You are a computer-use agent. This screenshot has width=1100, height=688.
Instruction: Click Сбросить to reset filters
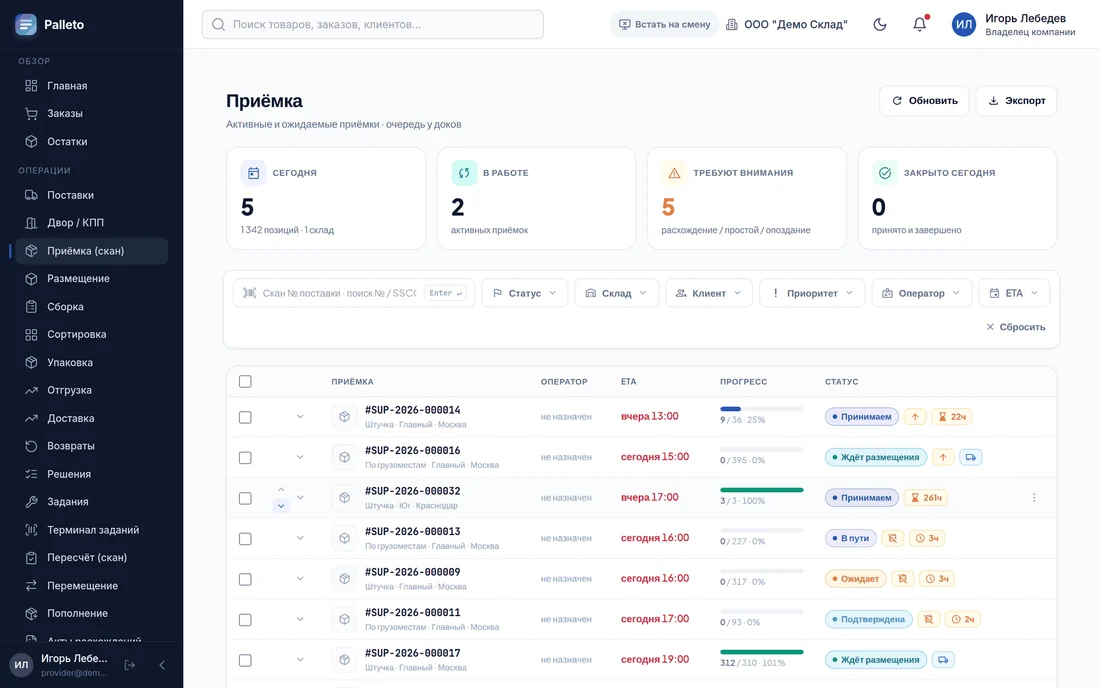tap(1015, 327)
